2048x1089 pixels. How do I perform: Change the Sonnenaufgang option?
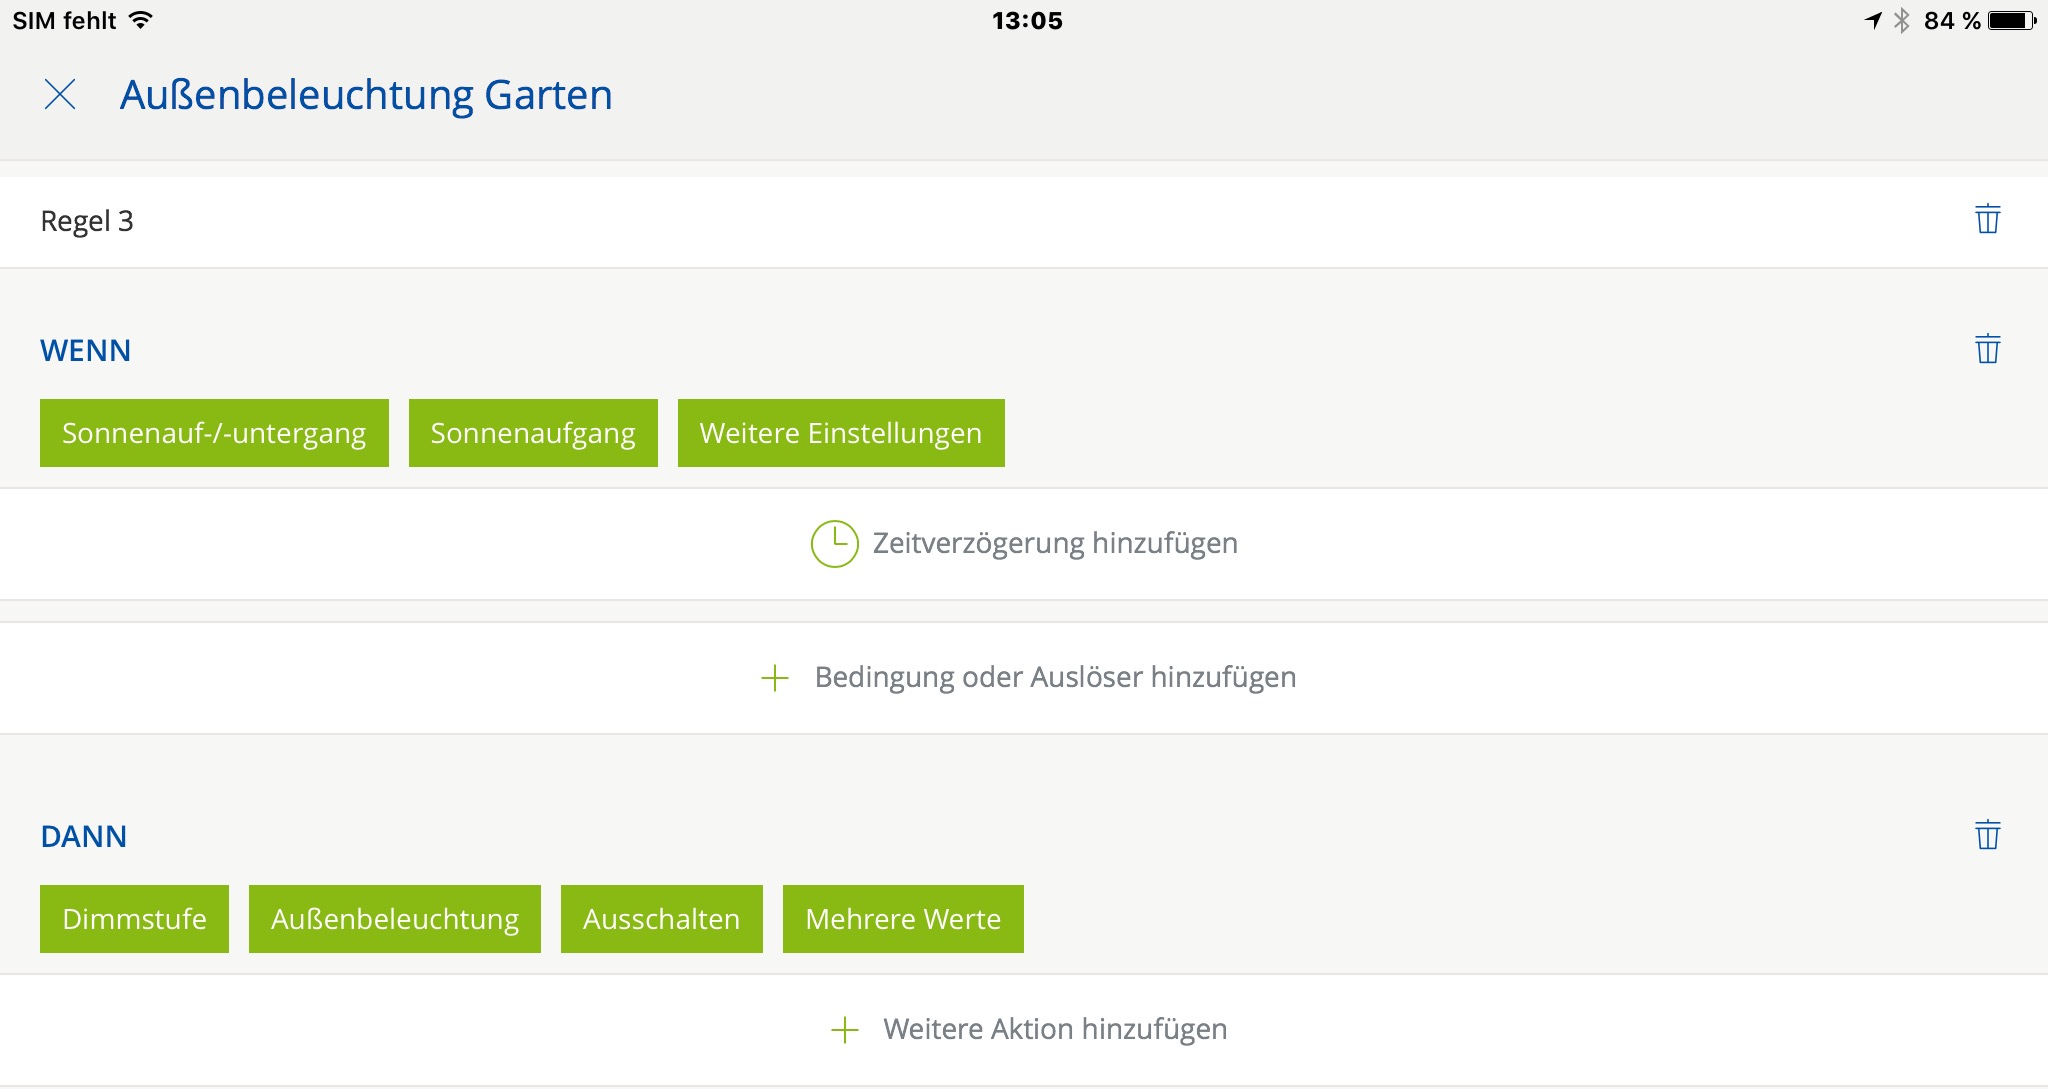[x=533, y=433]
